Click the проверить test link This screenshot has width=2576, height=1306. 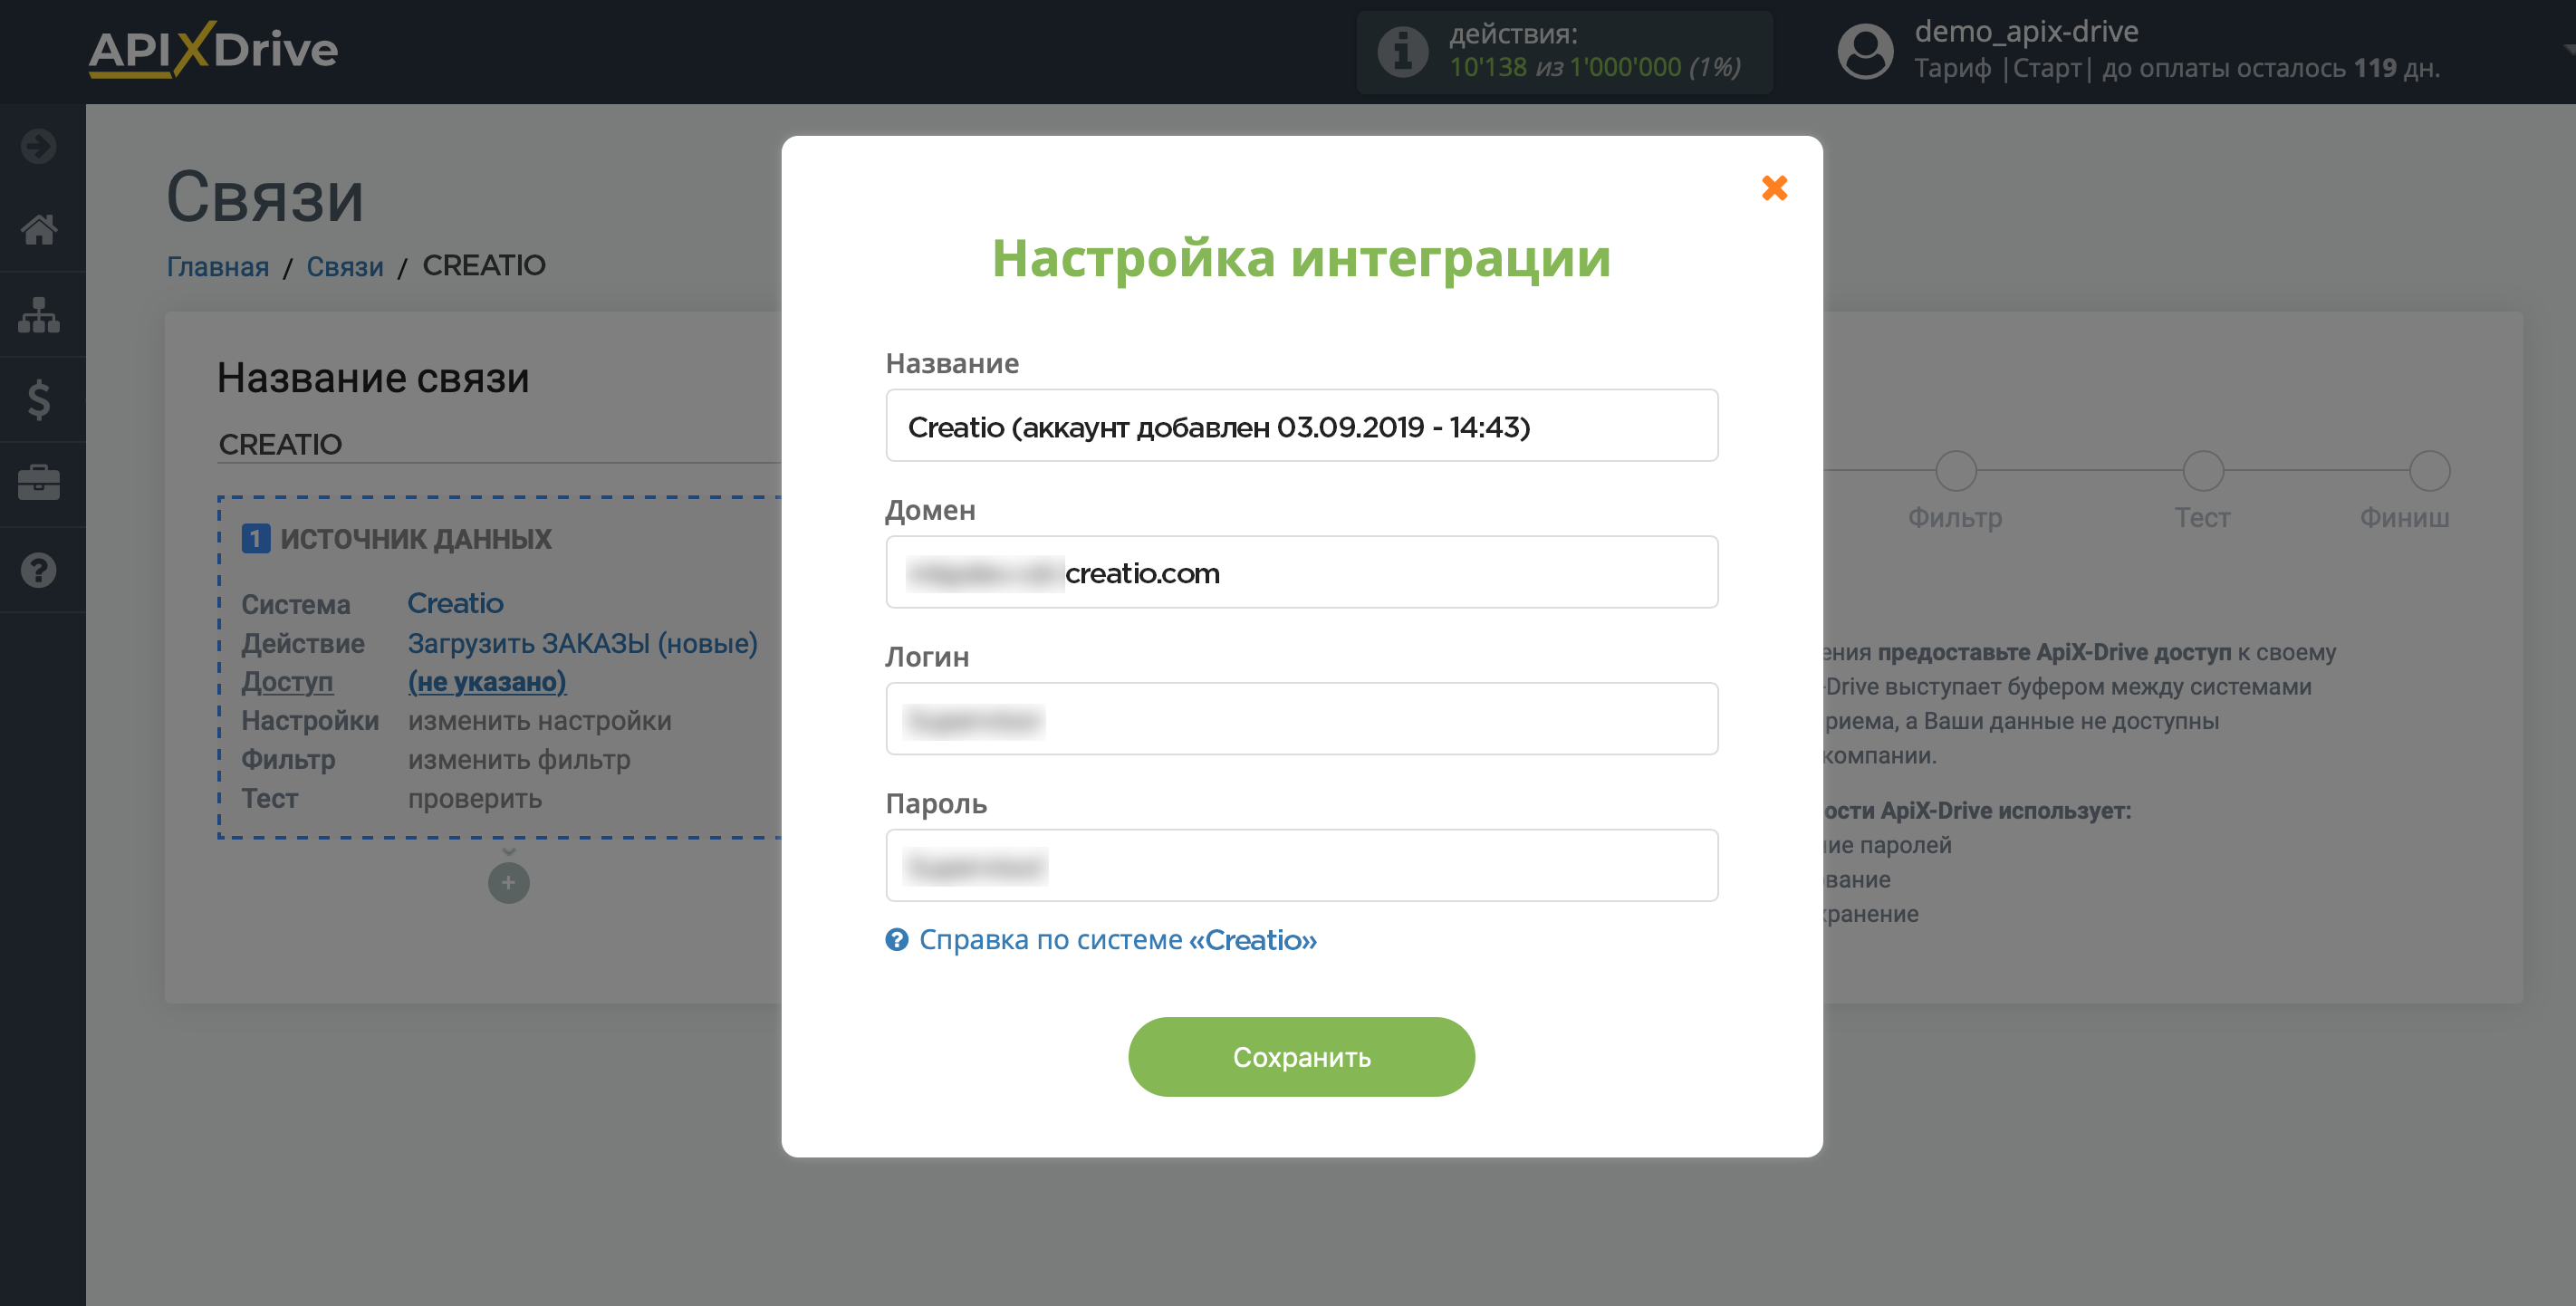(475, 799)
